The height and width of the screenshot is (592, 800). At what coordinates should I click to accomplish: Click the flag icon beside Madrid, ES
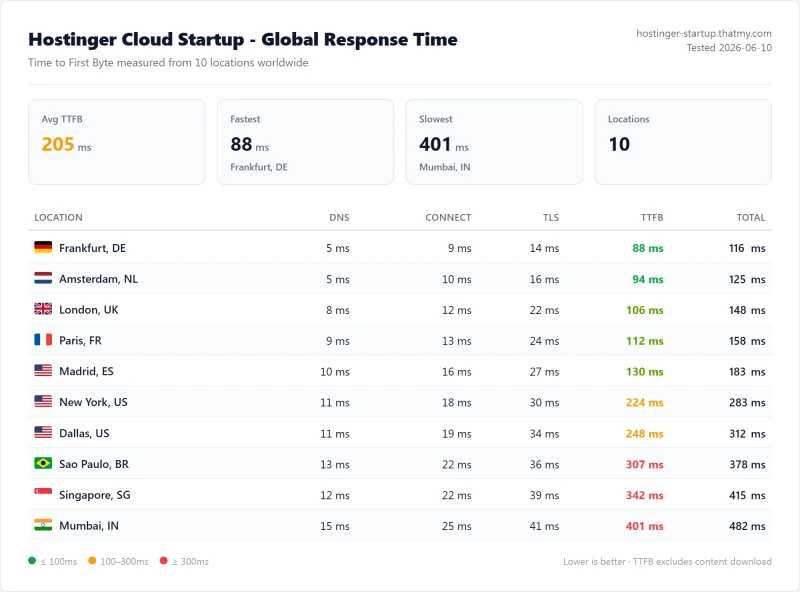point(43,371)
